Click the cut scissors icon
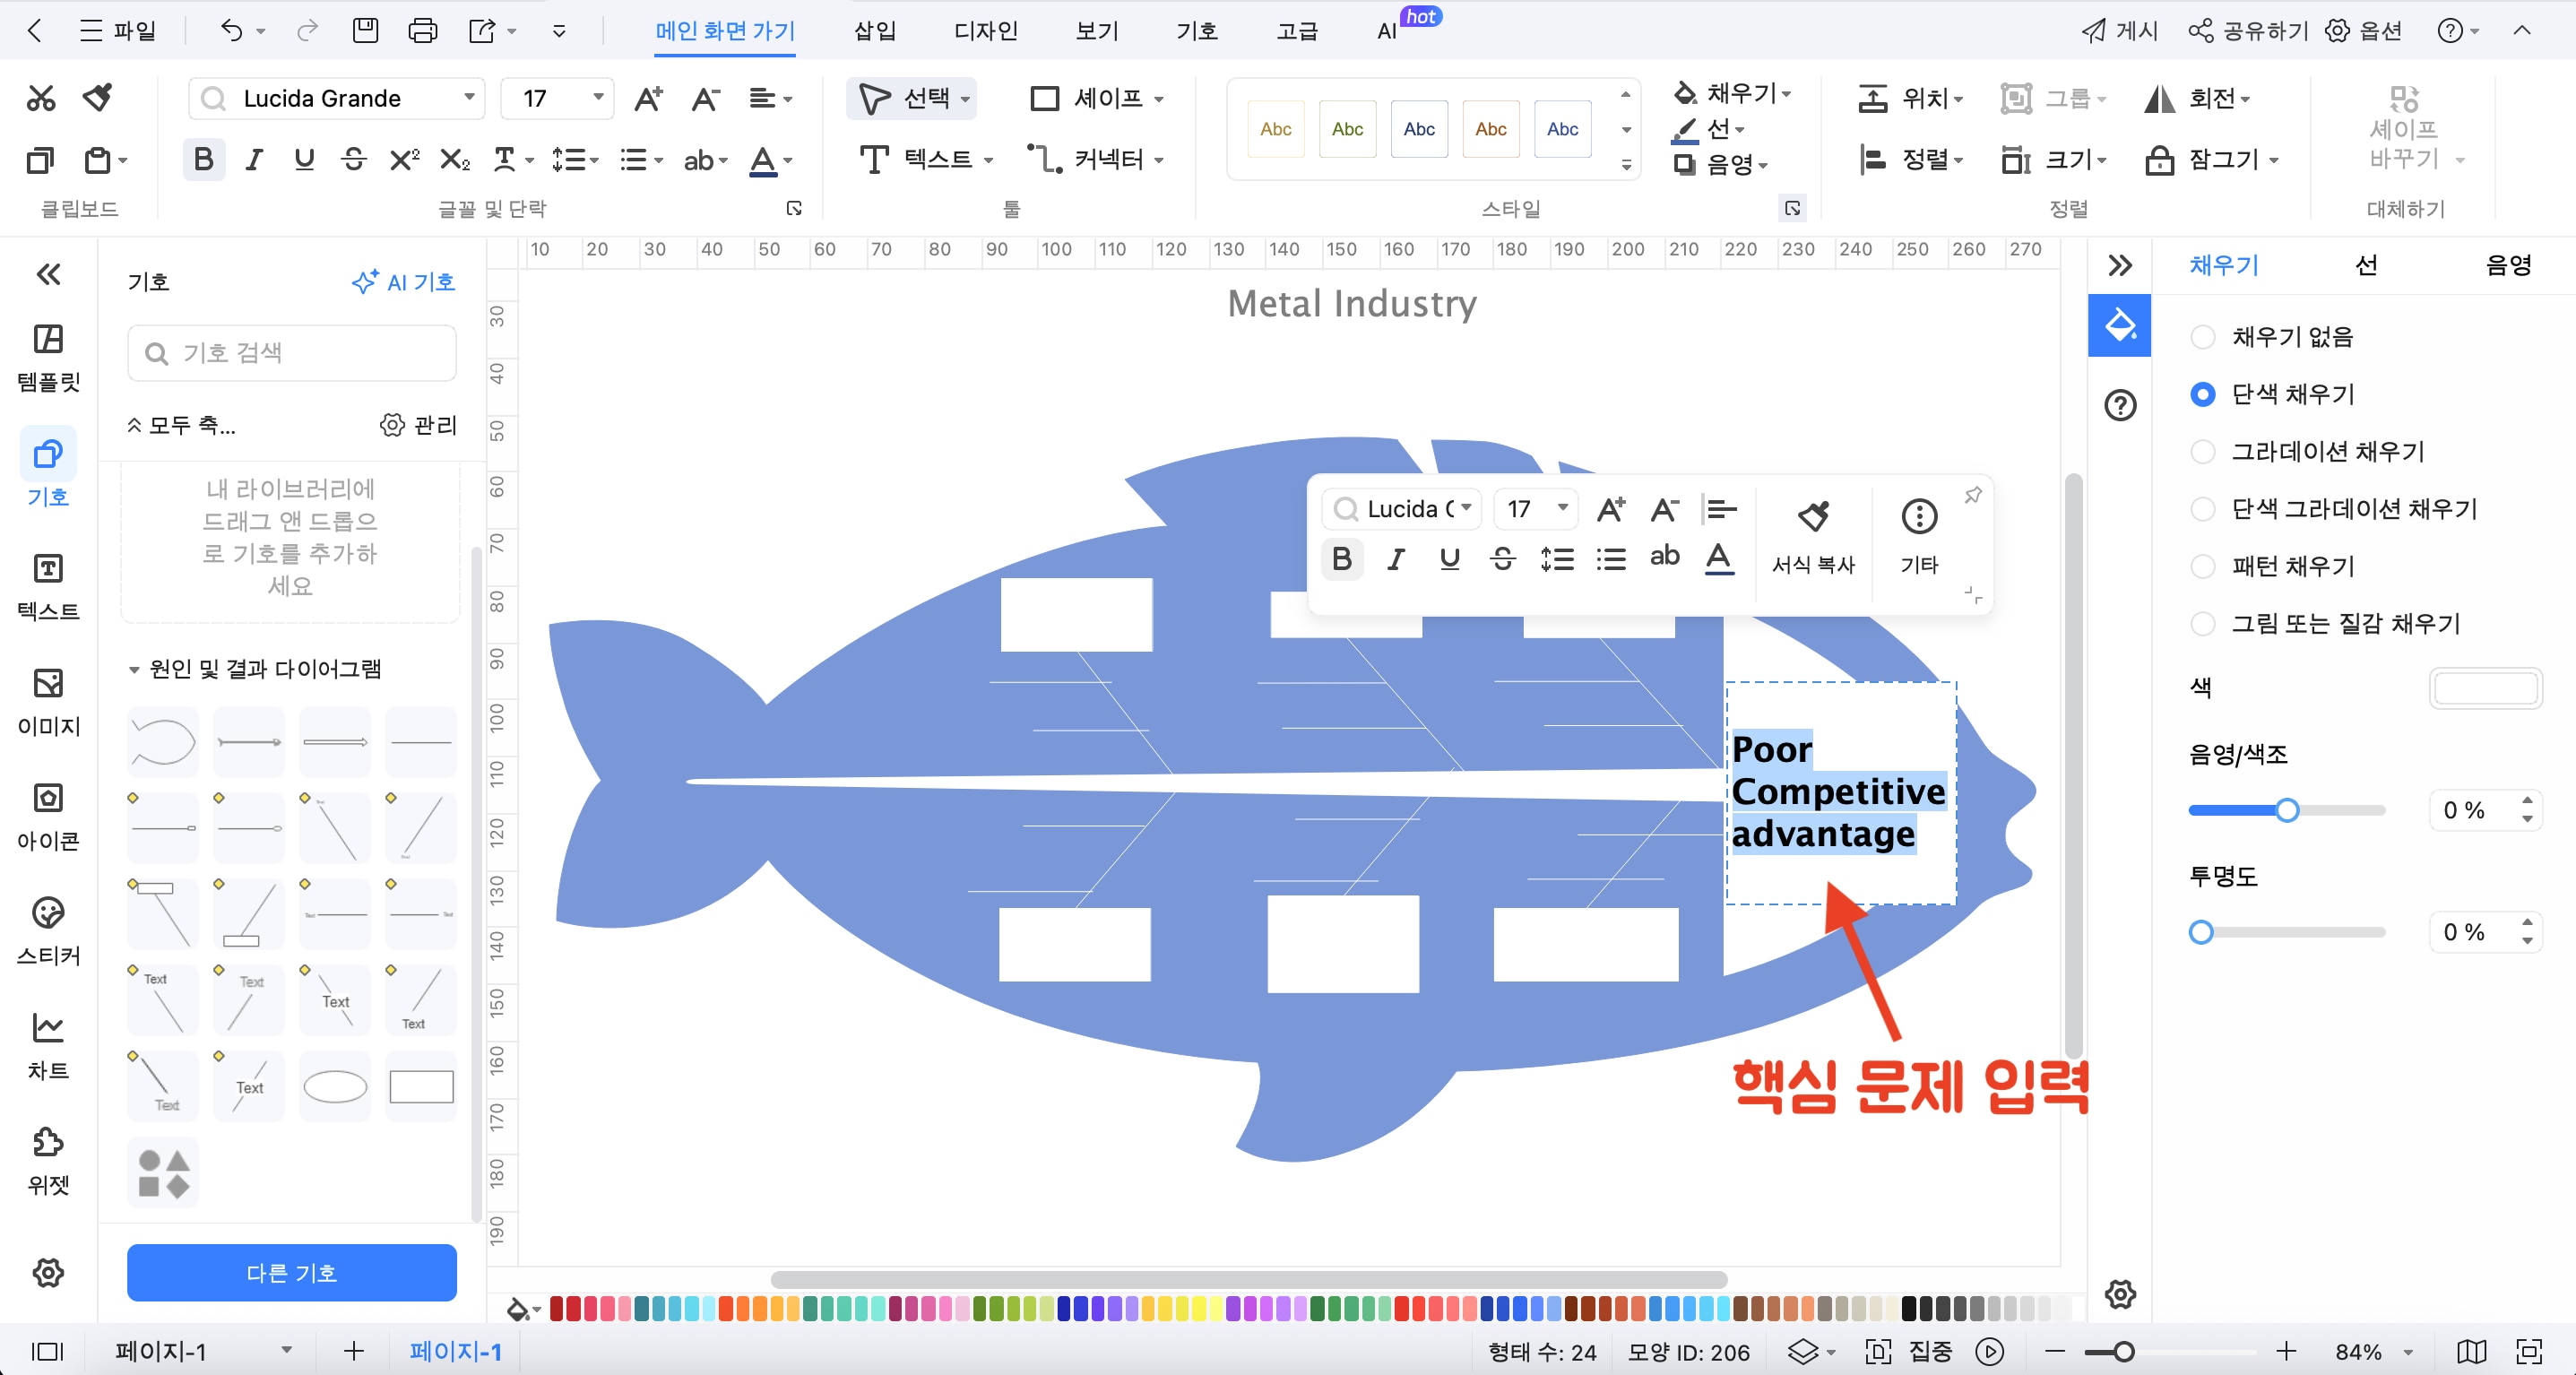The image size is (2576, 1375). [x=41, y=98]
